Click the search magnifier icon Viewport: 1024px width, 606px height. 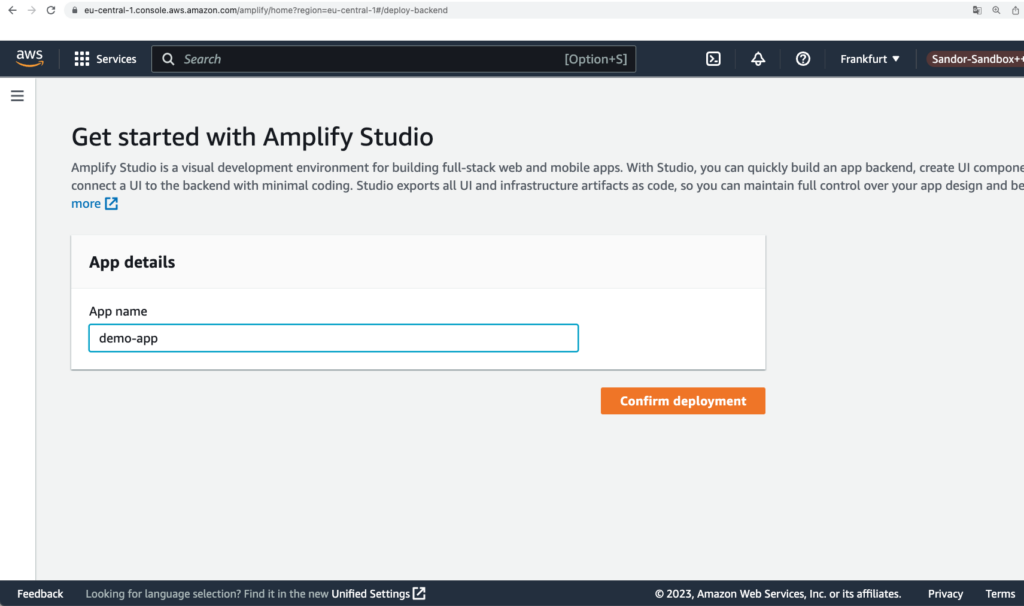(x=168, y=59)
